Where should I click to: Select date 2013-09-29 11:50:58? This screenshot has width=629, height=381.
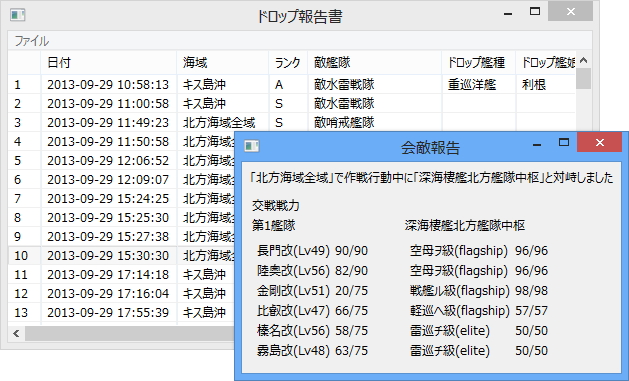pyautogui.click(x=108, y=142)
